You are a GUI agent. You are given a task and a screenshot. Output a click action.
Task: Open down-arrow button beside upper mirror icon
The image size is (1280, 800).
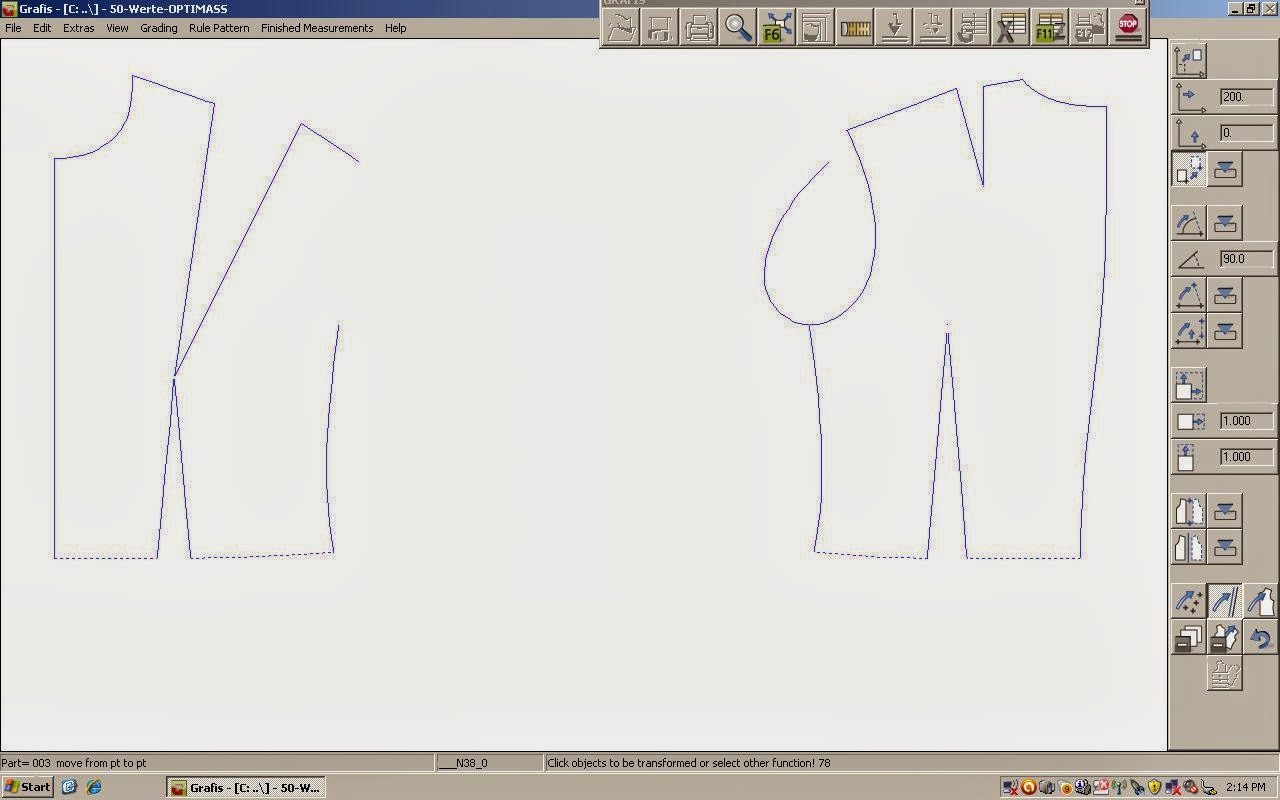click(x=1225, y=511)
